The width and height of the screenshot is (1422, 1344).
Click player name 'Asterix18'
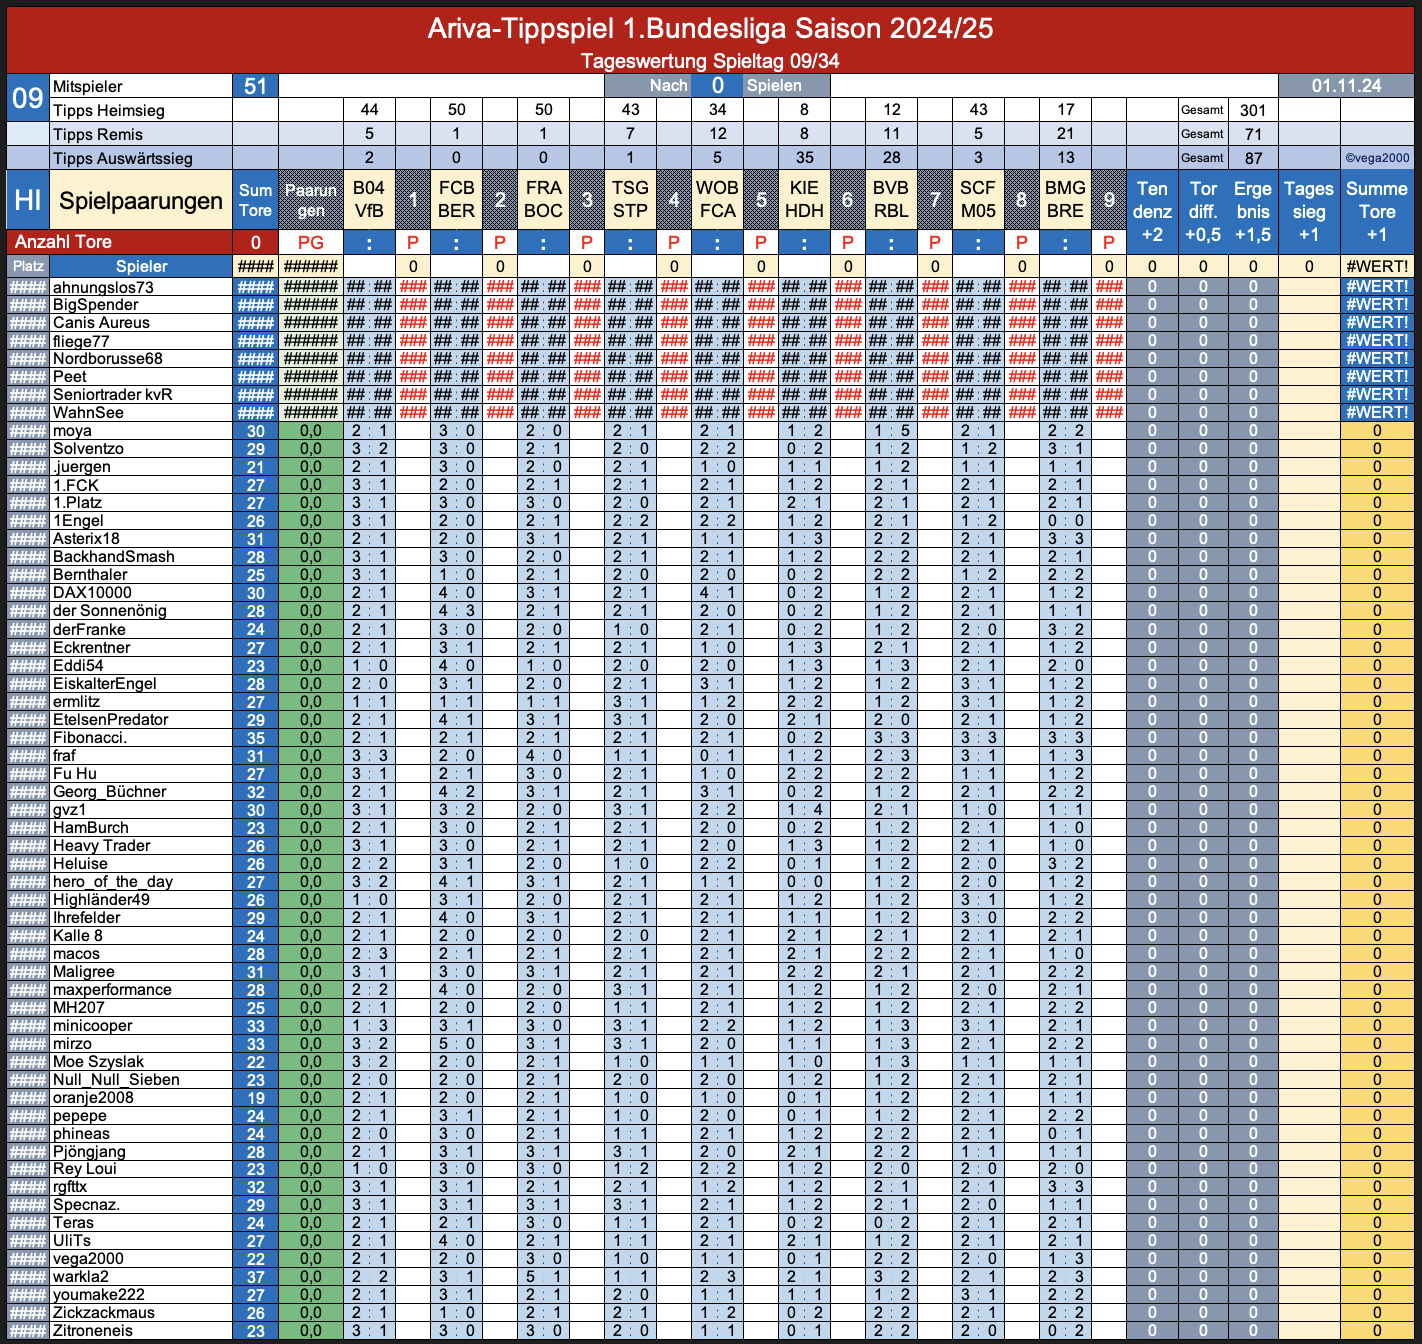86,539
